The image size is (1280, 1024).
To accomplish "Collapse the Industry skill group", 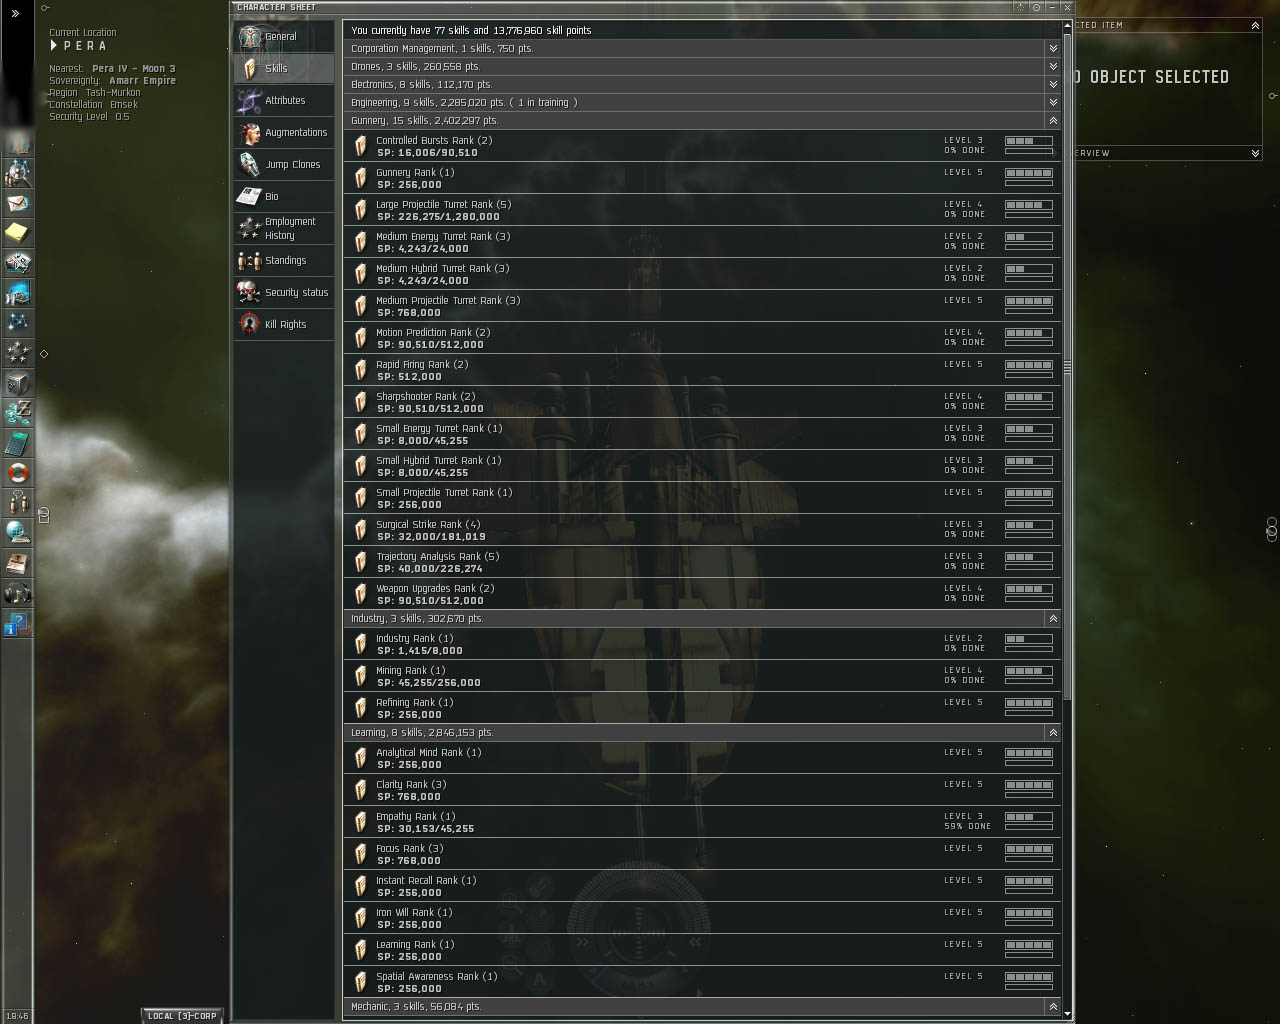I will click(1053, 618).
